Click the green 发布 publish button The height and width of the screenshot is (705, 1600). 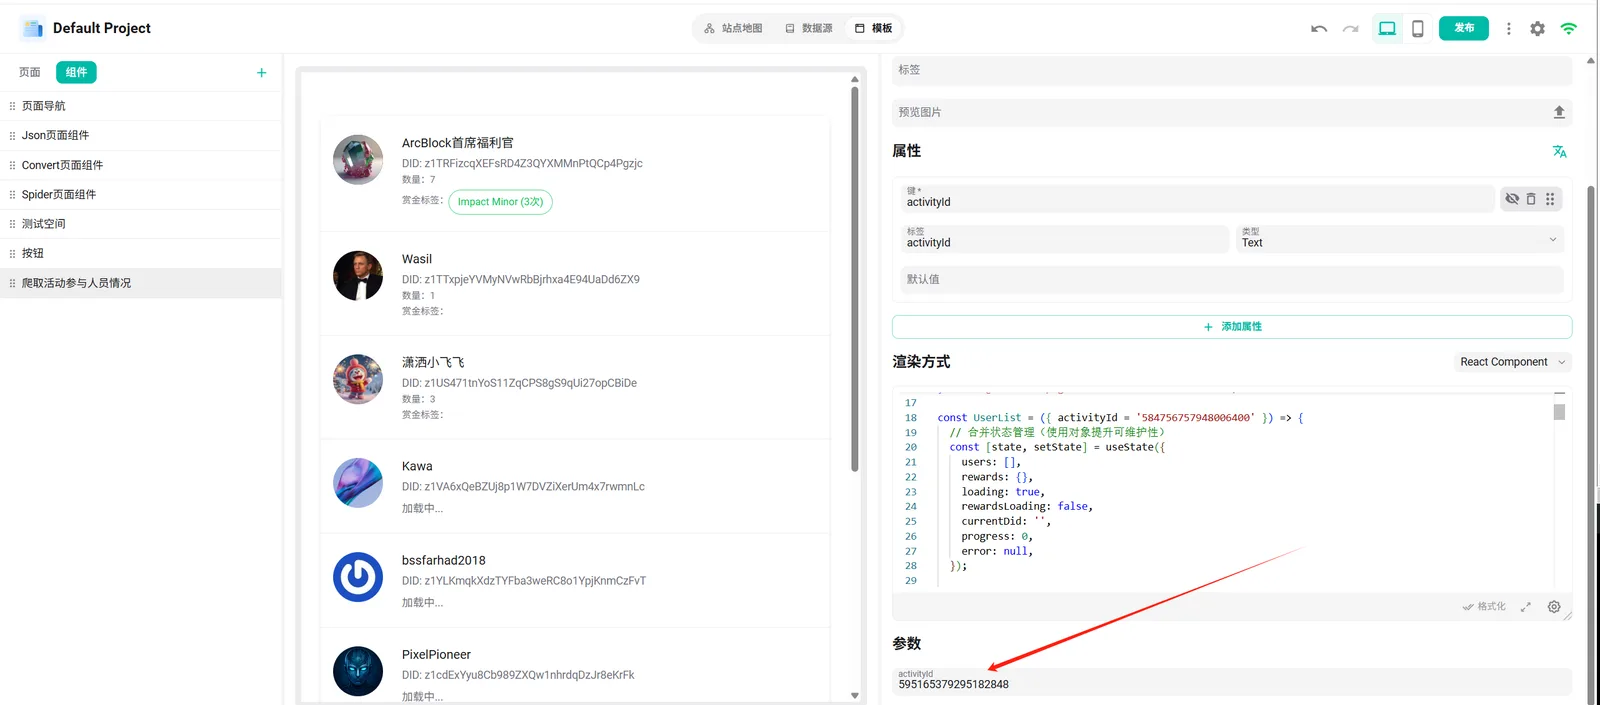click(x=1464, y=28)
